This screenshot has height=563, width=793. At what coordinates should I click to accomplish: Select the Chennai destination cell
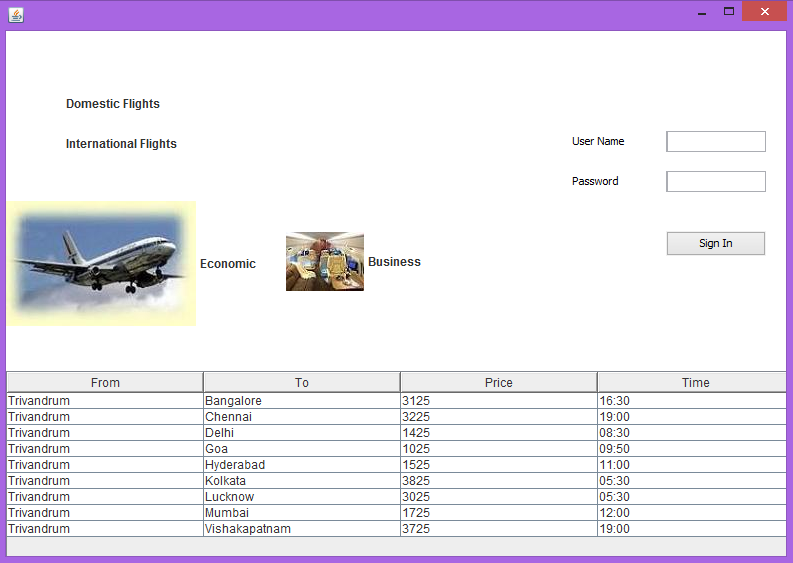pos(302,417)
